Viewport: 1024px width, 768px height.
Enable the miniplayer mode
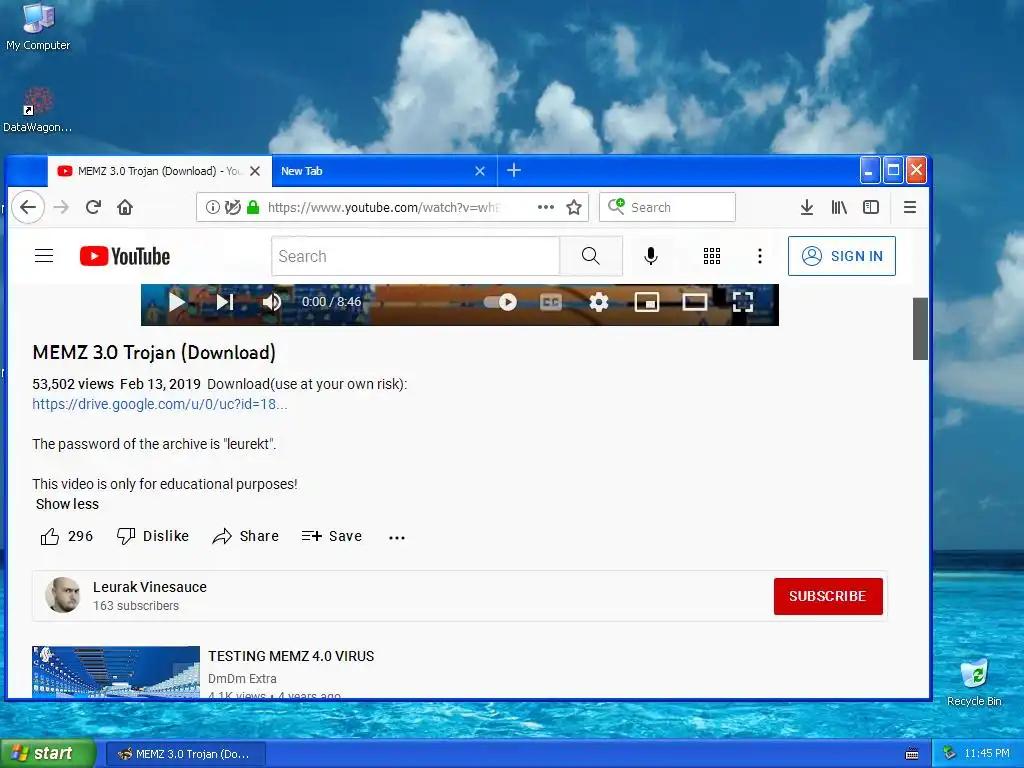click(x=647, y=302)
